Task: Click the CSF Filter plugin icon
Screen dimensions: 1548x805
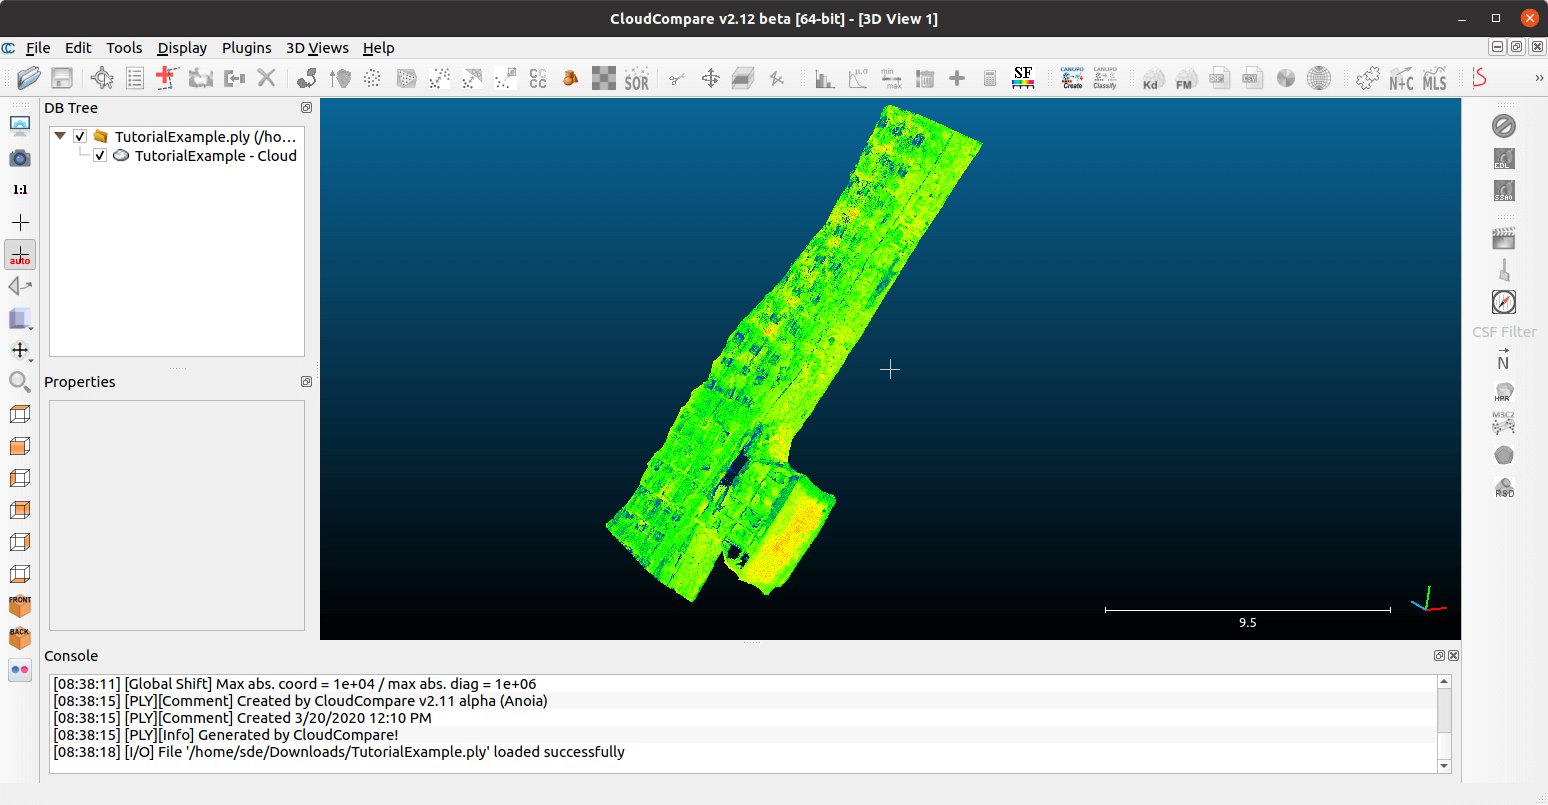Action: [1504, 332]
